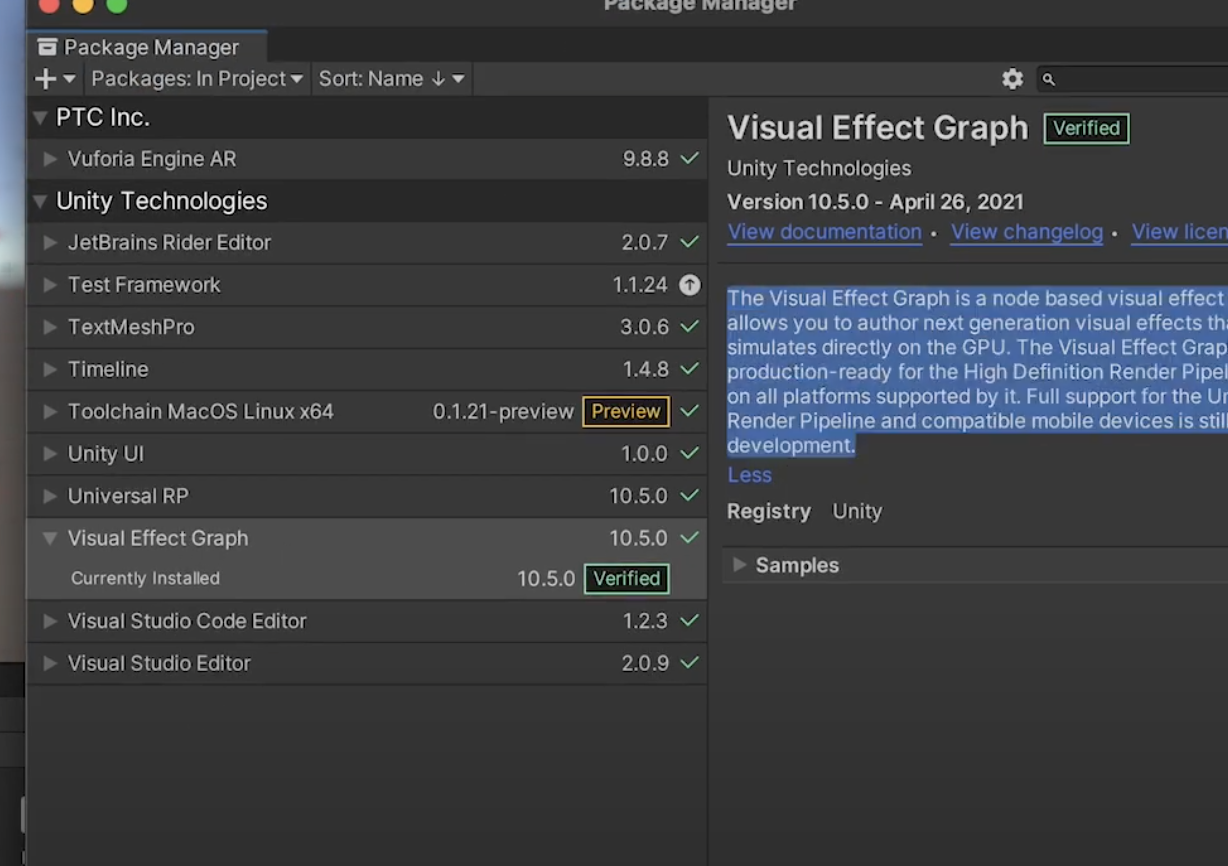Click the Visual Studio Editor version 2.0.9

(644, 663)
